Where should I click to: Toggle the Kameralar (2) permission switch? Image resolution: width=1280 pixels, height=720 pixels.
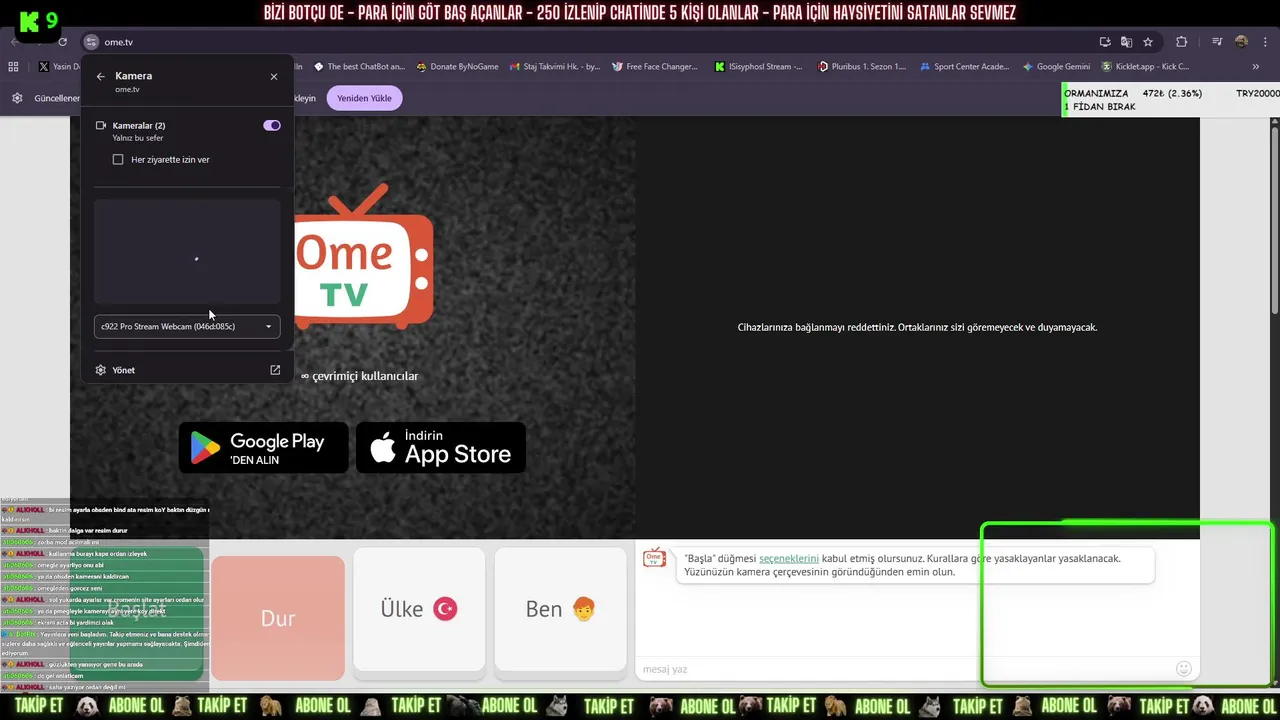pyautogui.click(x=272, y=126)
